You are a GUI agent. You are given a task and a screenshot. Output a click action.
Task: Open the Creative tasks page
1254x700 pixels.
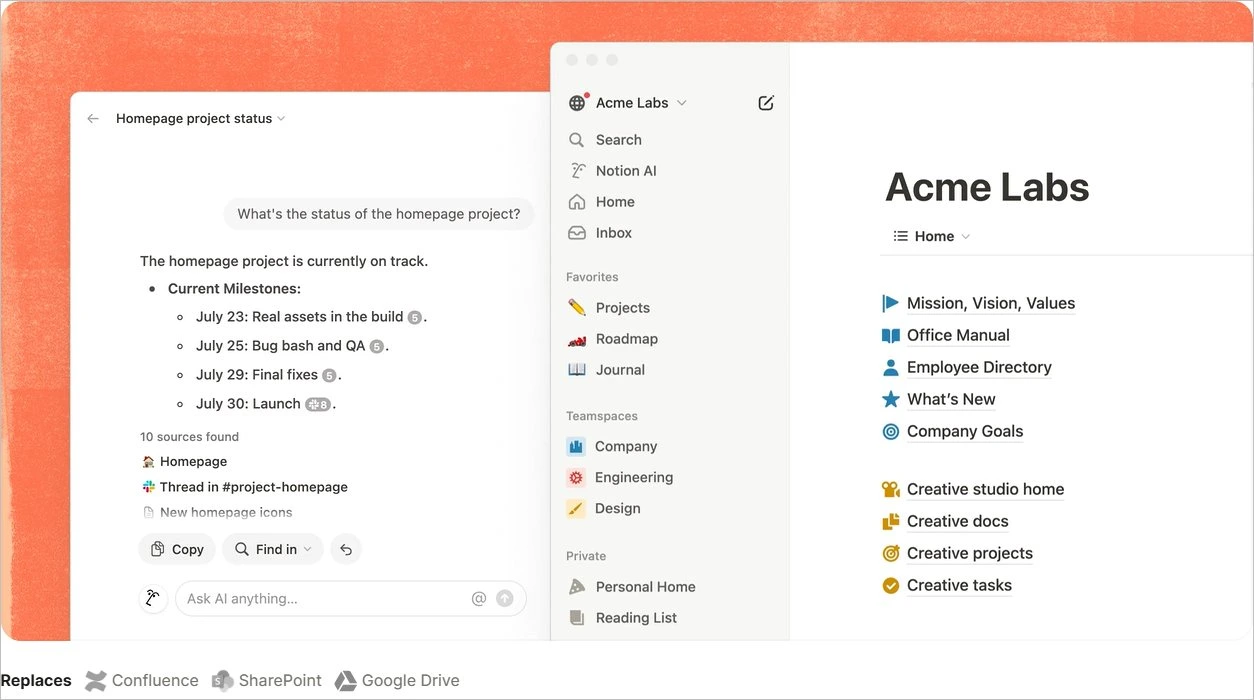[959, 585]
